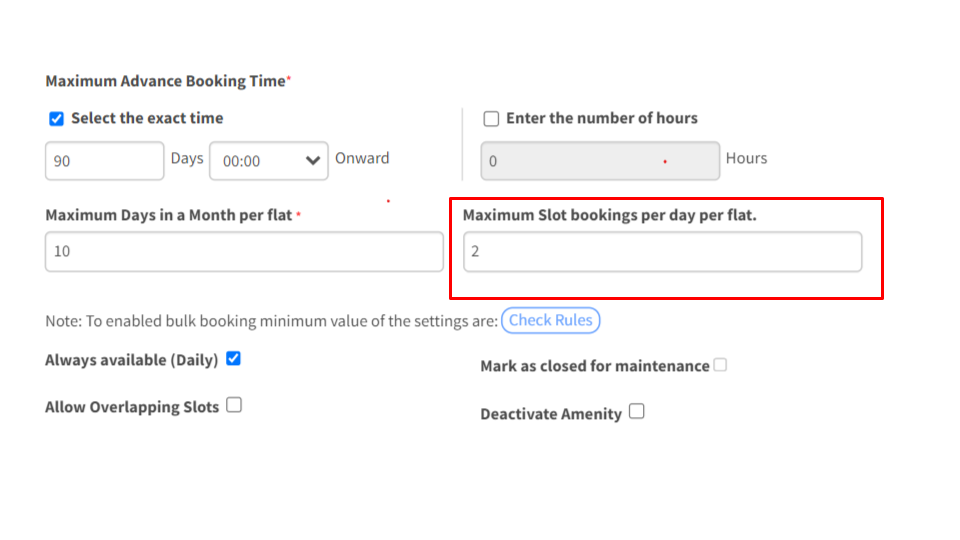The height and width of the screenshot is (540, 960).
Task: Check the Mark as closed for maintenance box
Action: 721,365
